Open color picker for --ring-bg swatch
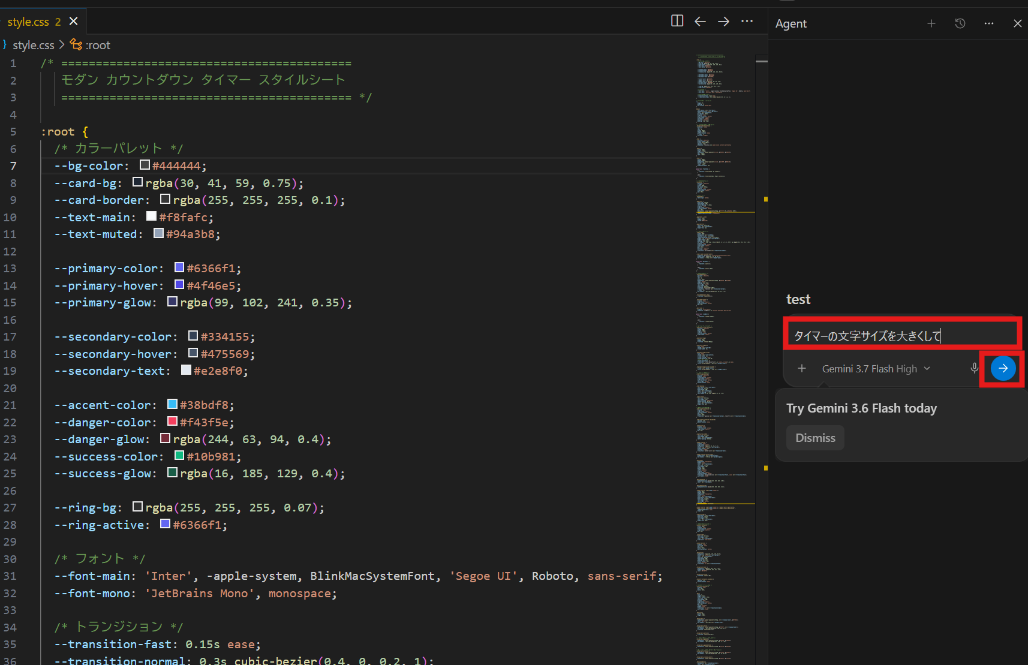The image size is (1028, 665). point(138,507)
